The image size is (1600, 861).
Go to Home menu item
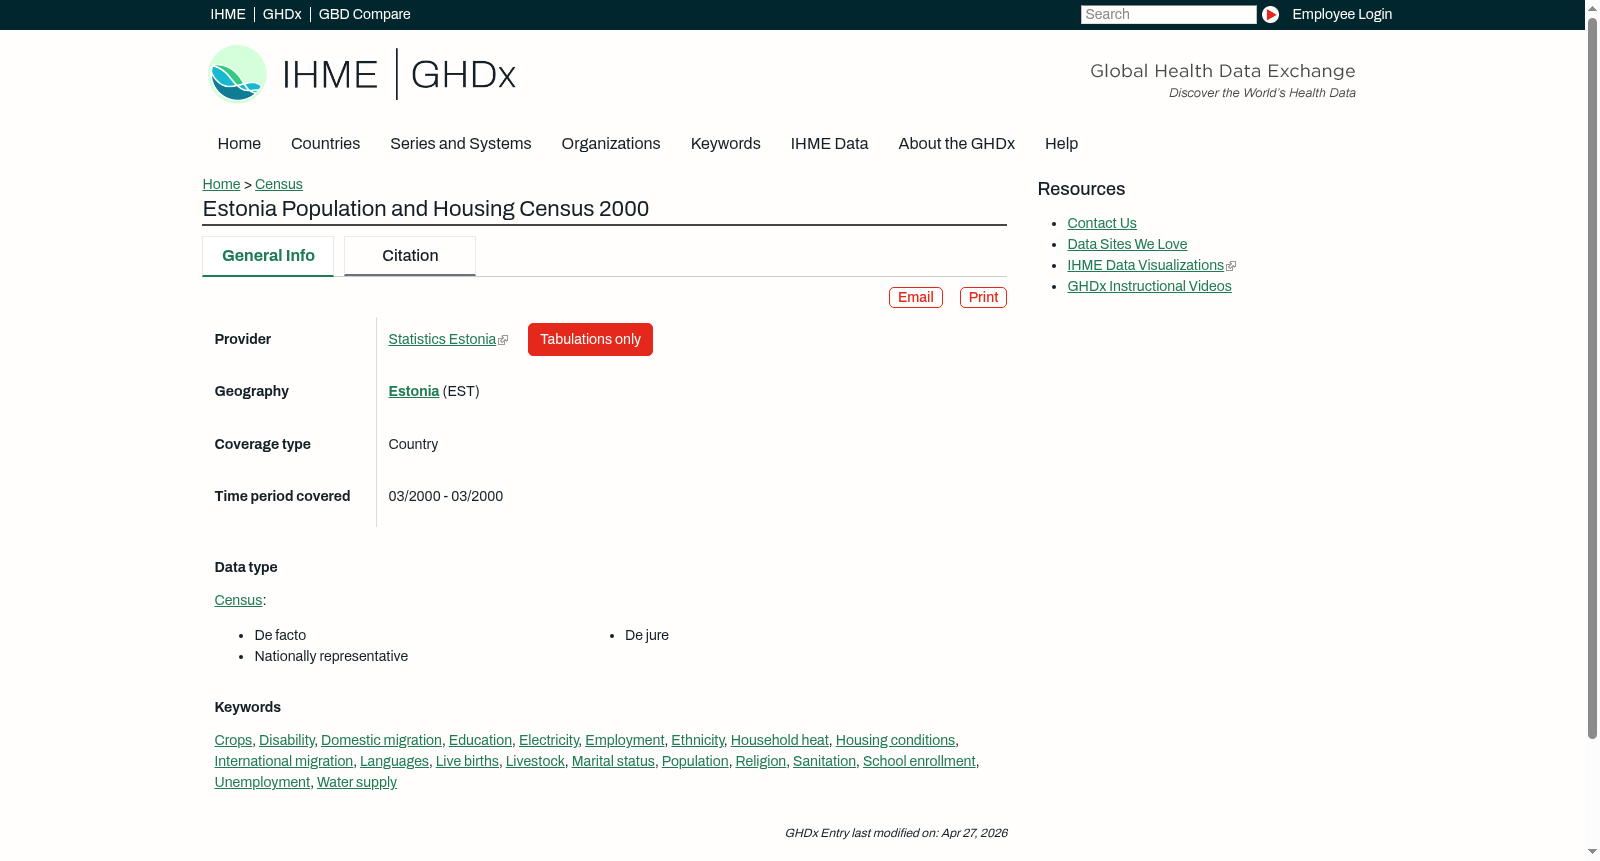click(239, 143)
